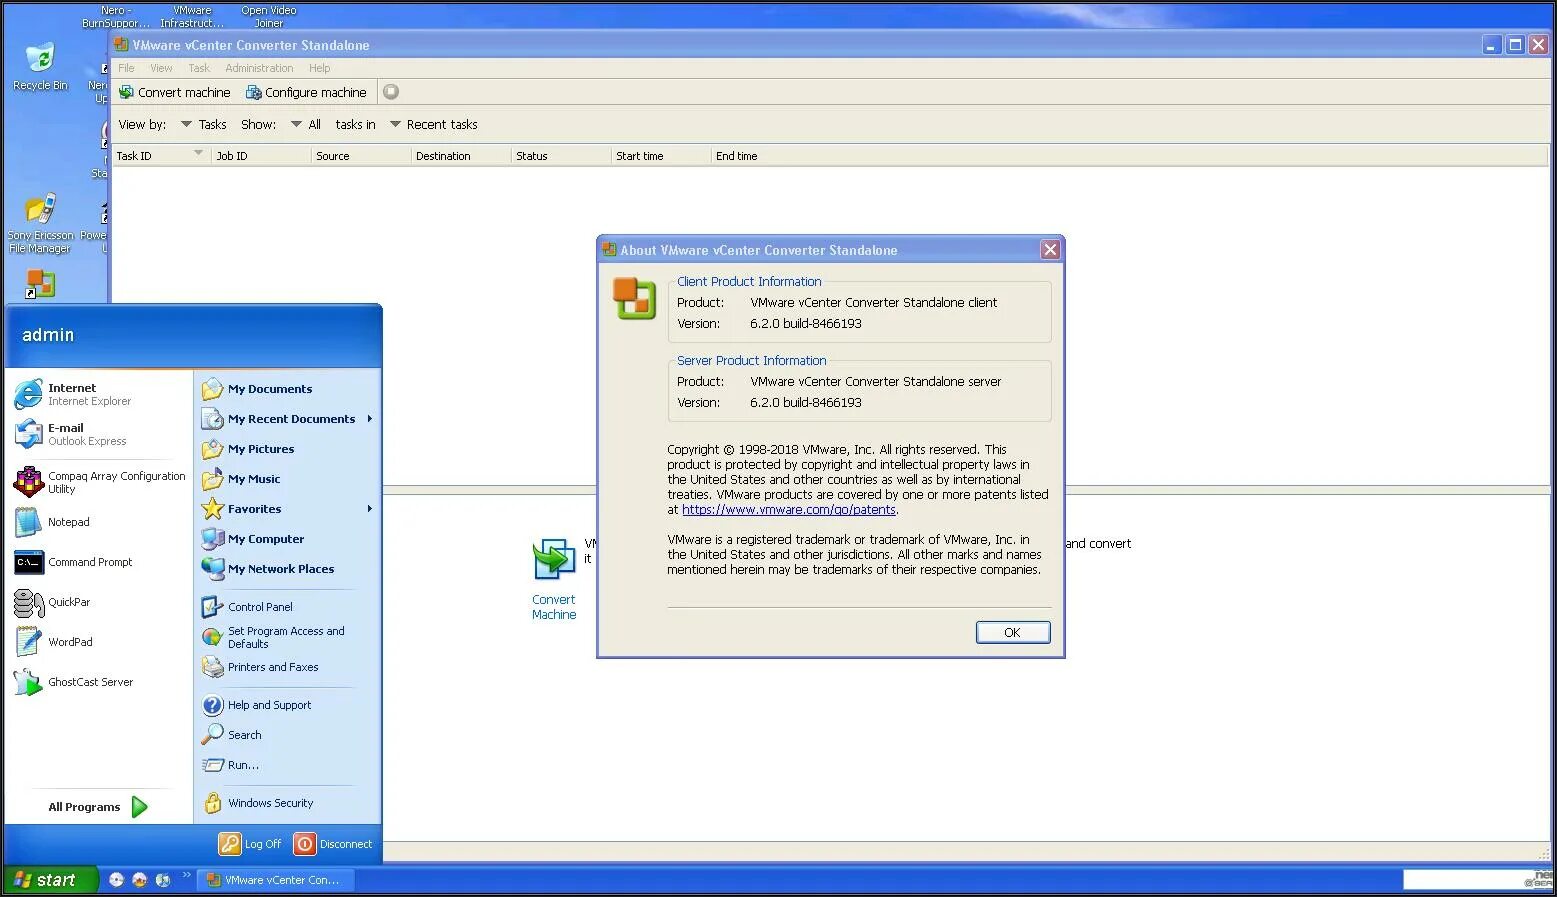Click the Task ID column sort arrow

pos(198,153)
